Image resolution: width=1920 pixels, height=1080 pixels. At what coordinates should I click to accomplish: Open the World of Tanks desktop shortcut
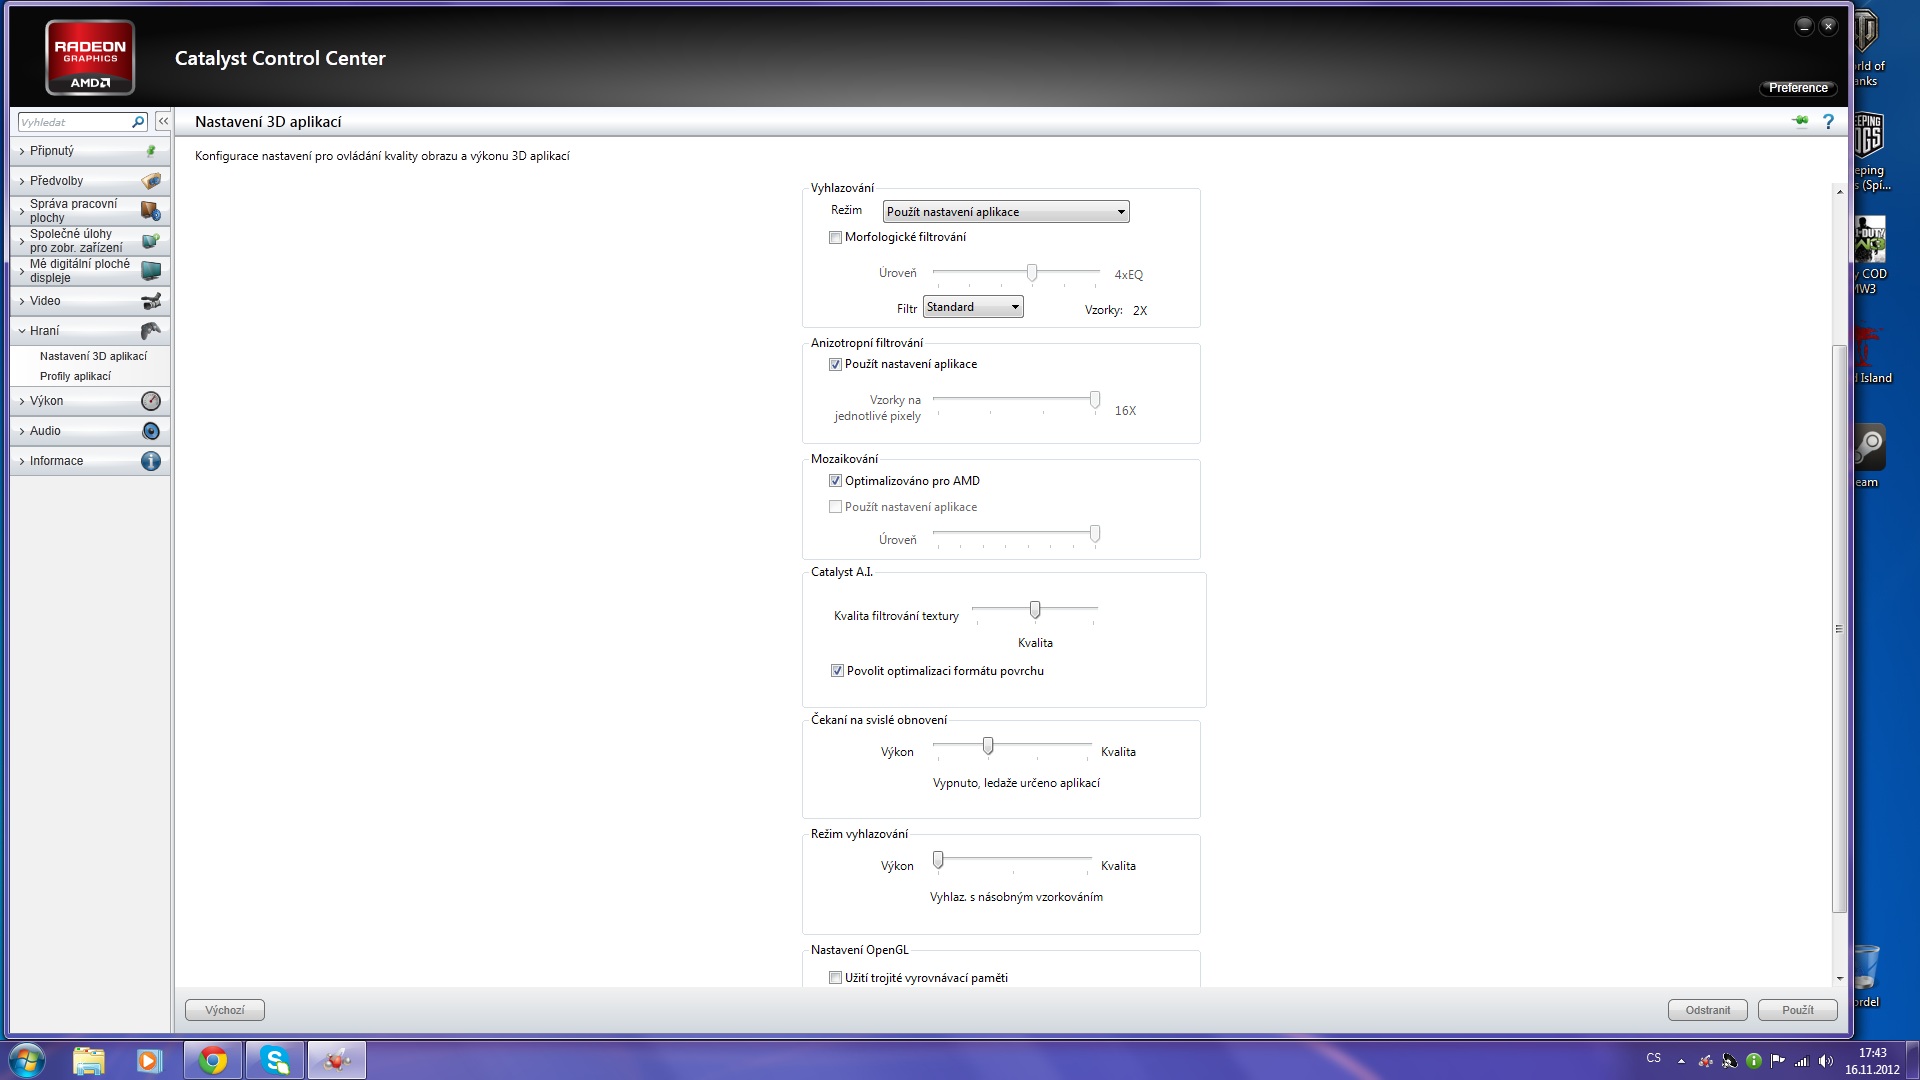tap(1867, 47)
